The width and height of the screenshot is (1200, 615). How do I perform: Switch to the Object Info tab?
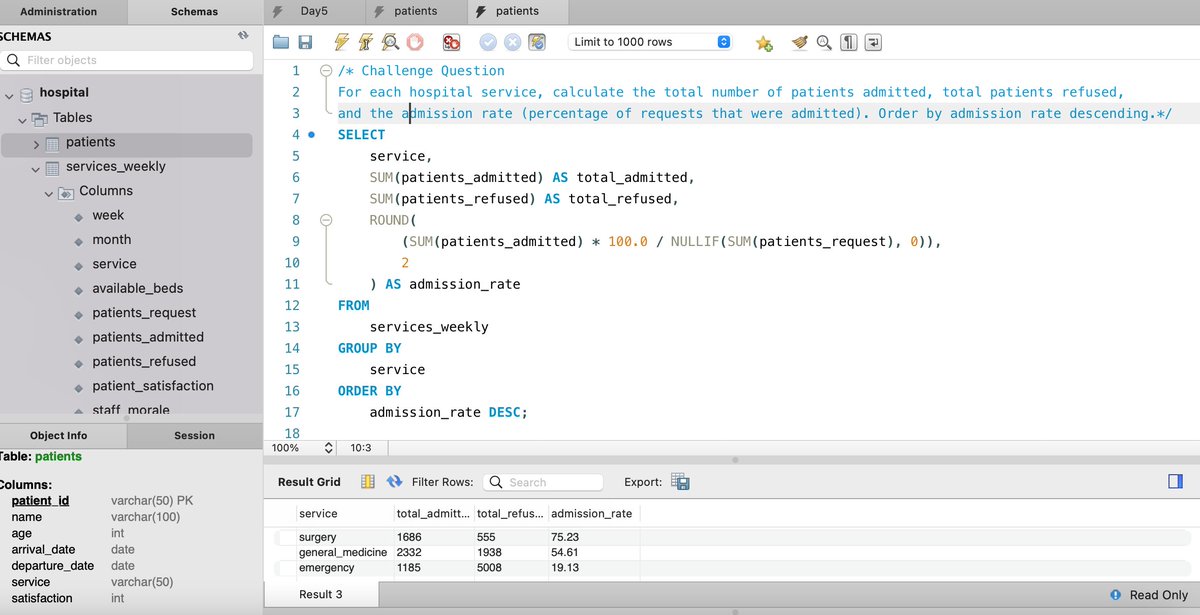click(x=59, y=435)
